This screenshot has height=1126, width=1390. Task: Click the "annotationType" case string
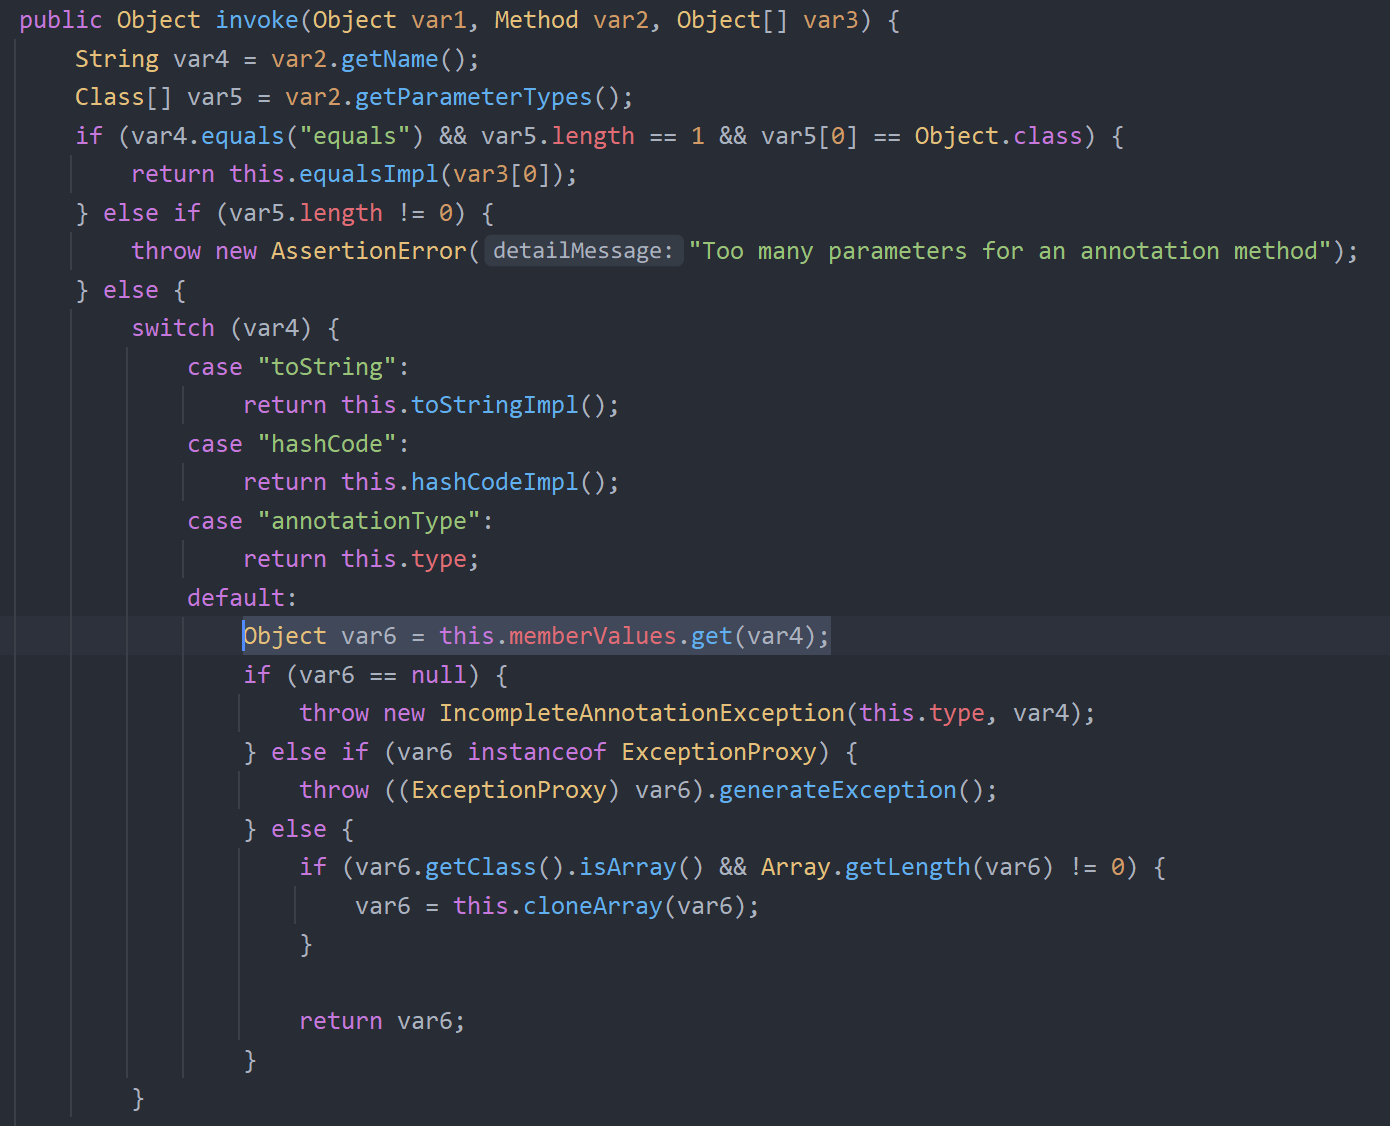pyautogui.click(x=369, y=521)
